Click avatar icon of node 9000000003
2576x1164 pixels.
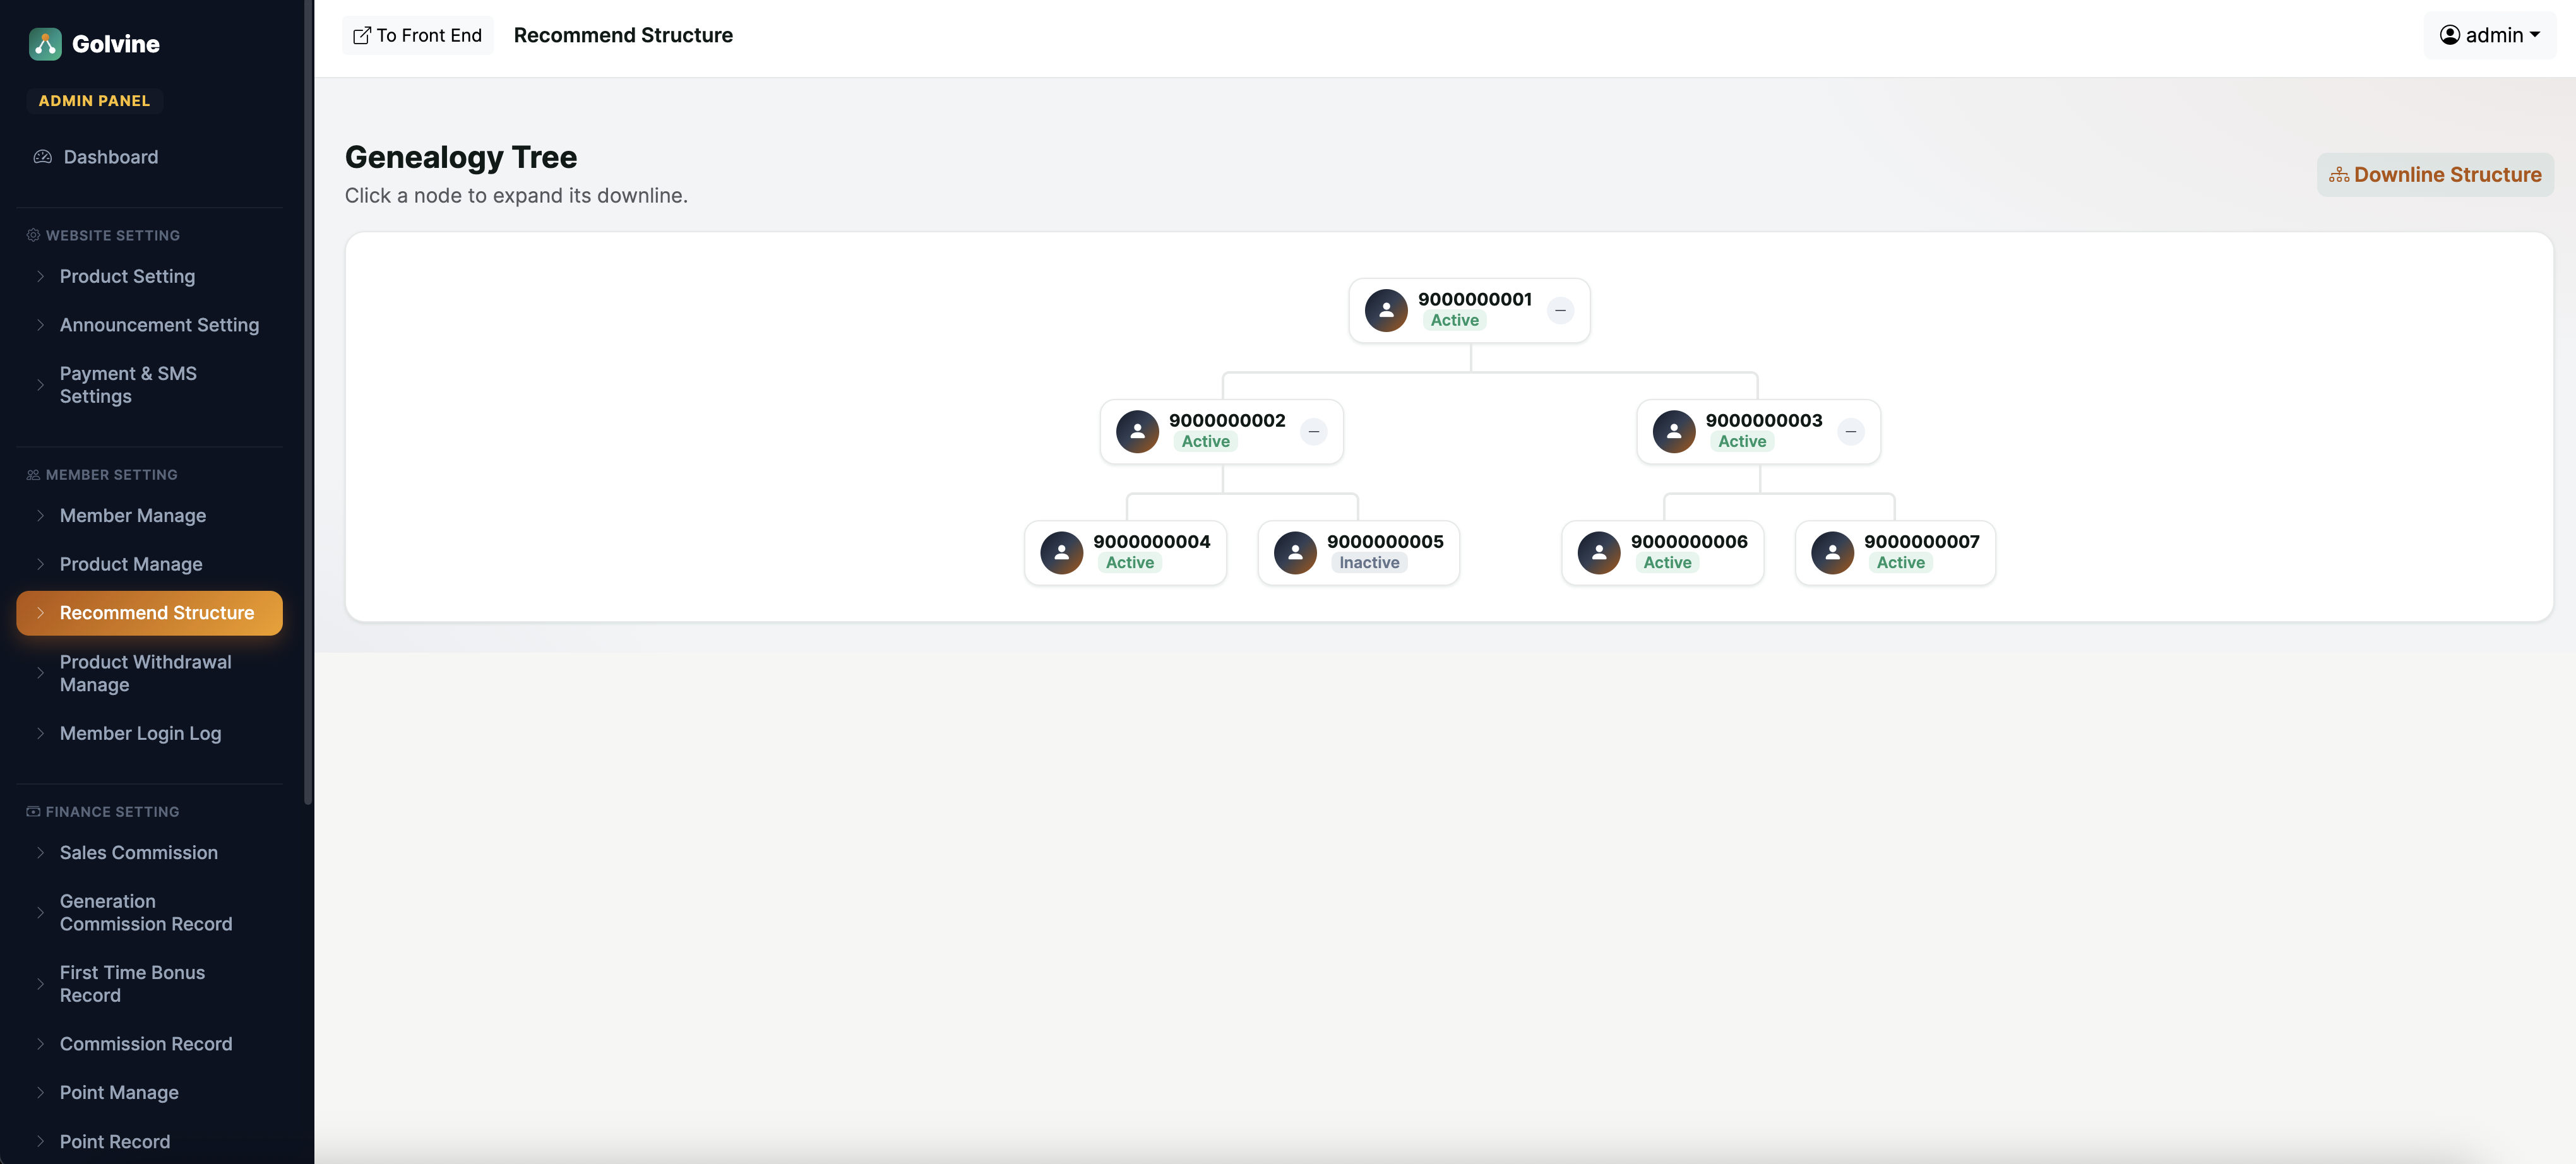(1674, 431)
